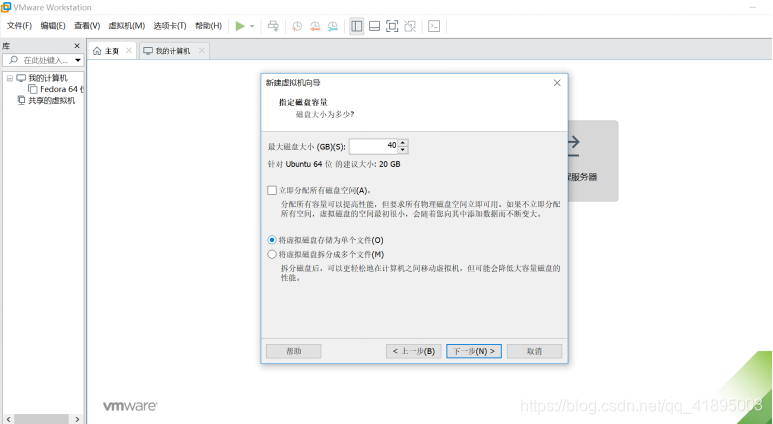Select 我的计算机 in the library tree
This screenshot has width=773, height=424.
[47, 78]
